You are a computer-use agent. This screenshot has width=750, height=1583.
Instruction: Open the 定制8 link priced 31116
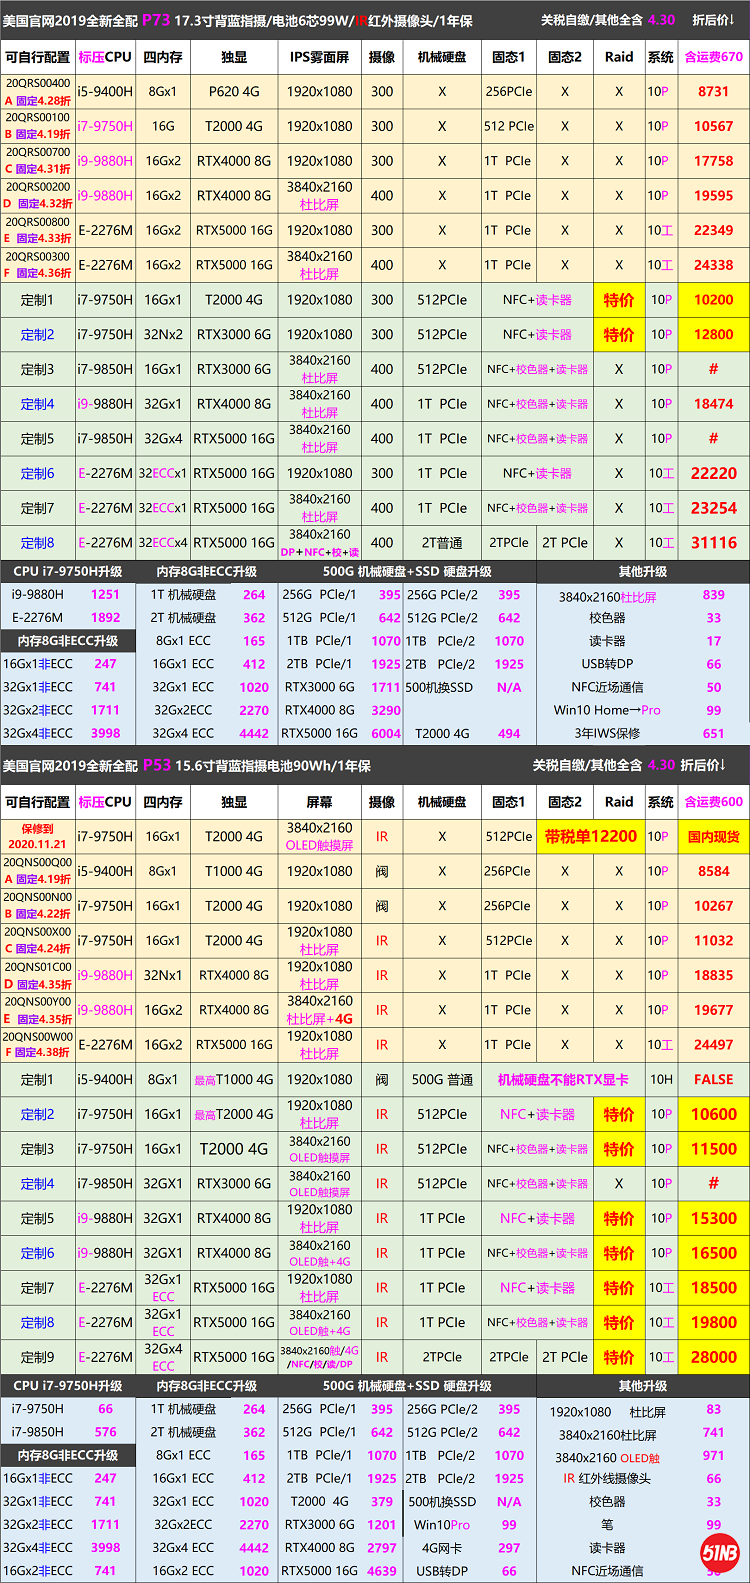point(37,543)
